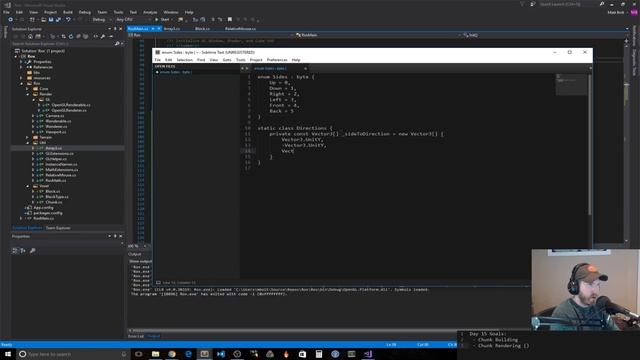Switch to Block.cs editor tab
Viewport: 640px width, 360px height.
(202, 29)
